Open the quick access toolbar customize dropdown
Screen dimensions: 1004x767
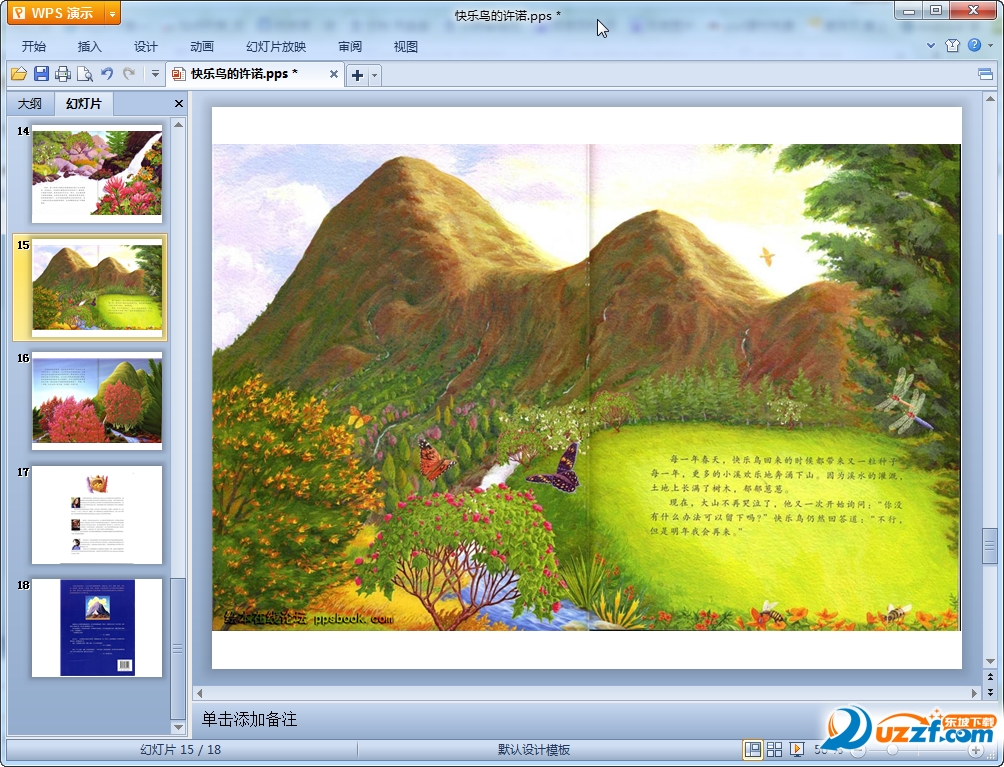click(x=155, y=74)
